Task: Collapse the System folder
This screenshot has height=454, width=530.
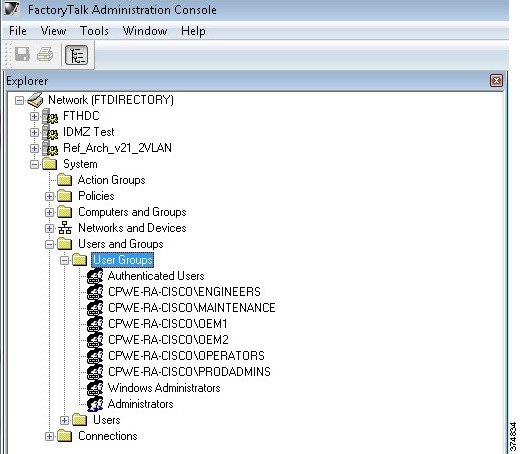Action: pyautogui.click(x=34, y=164)
